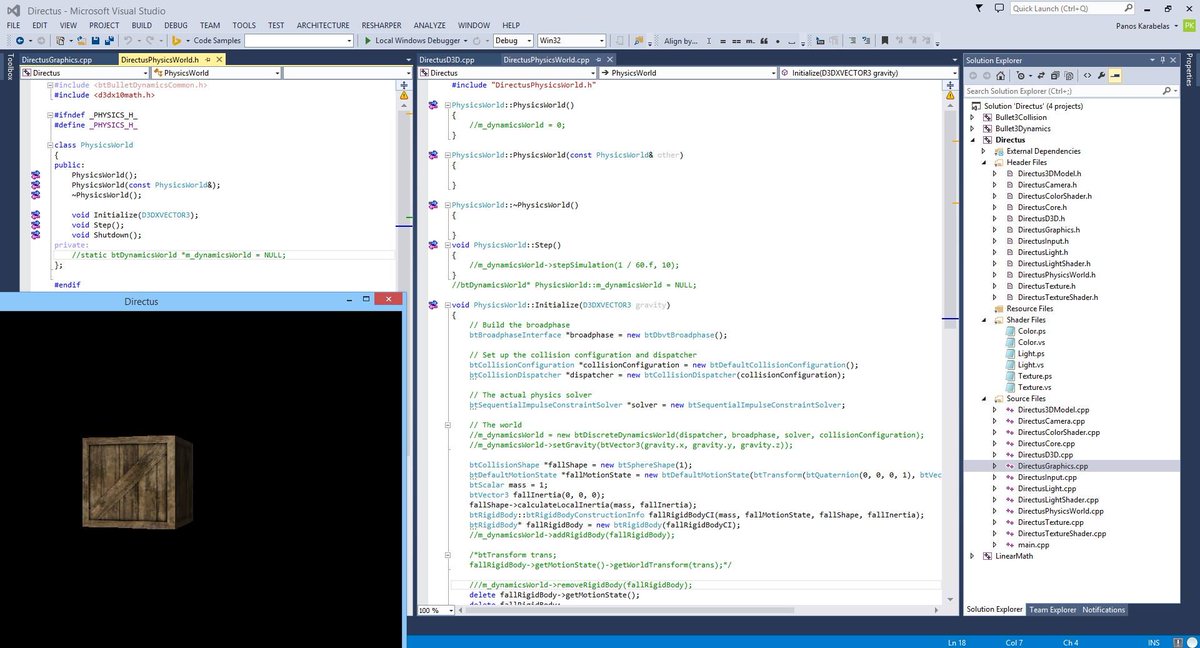Collapse PhysicsWorld::Initialize outlining region
Viewport: 1200px width, 648px height.
coord(446,305)
